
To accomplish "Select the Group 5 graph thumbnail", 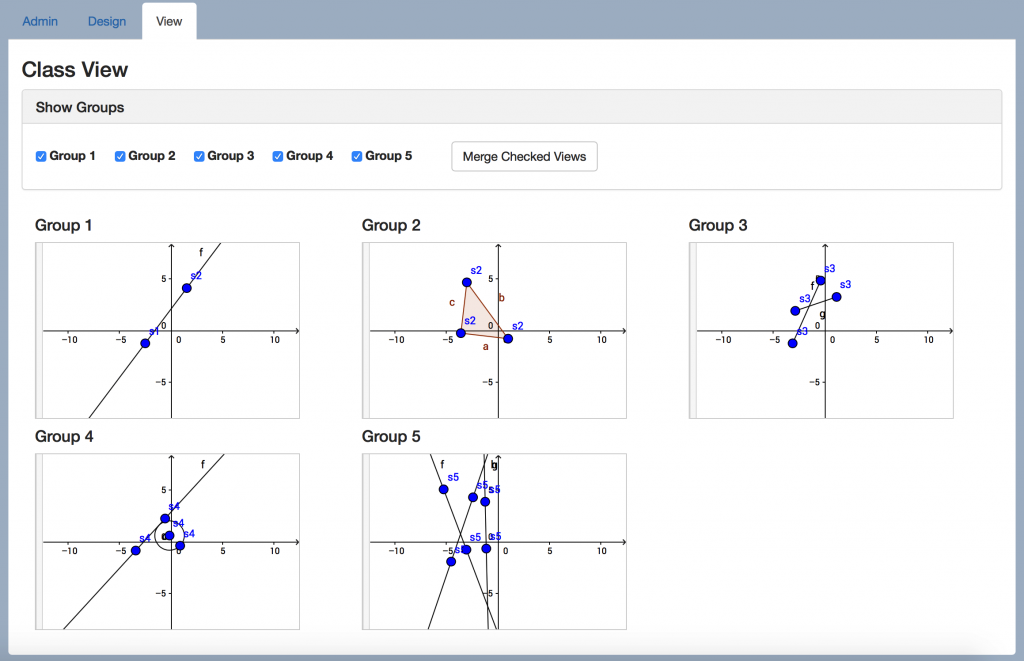I will (x=494, y=541).
